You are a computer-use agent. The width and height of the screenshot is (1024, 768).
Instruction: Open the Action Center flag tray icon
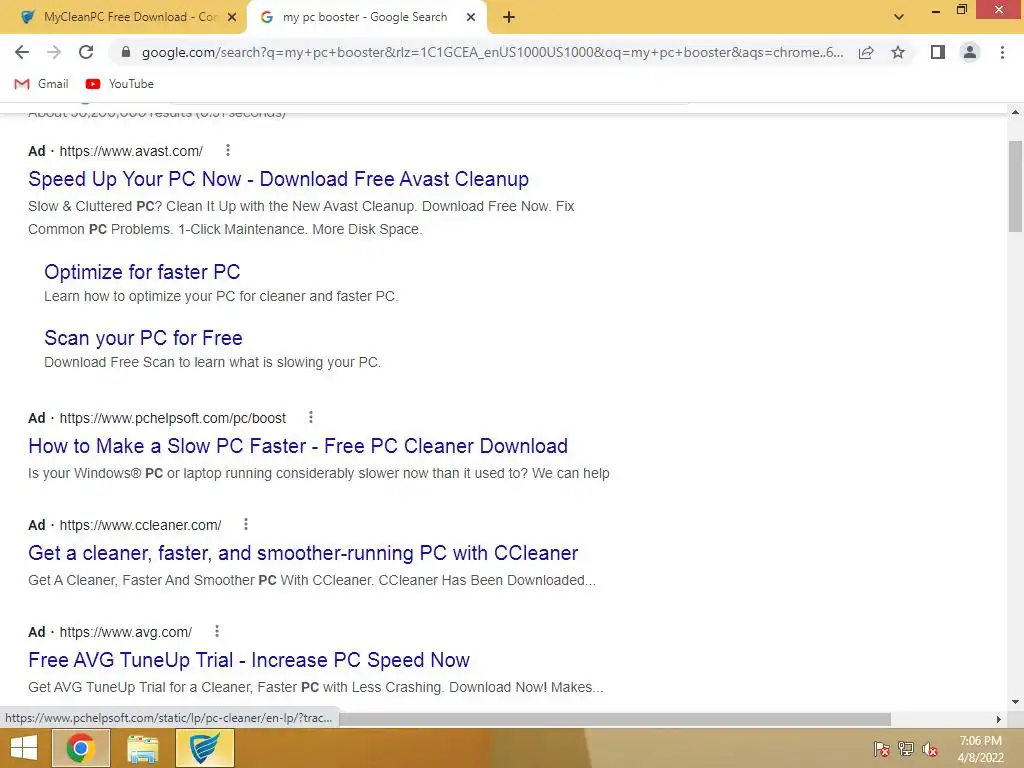(x=881, y=749)
